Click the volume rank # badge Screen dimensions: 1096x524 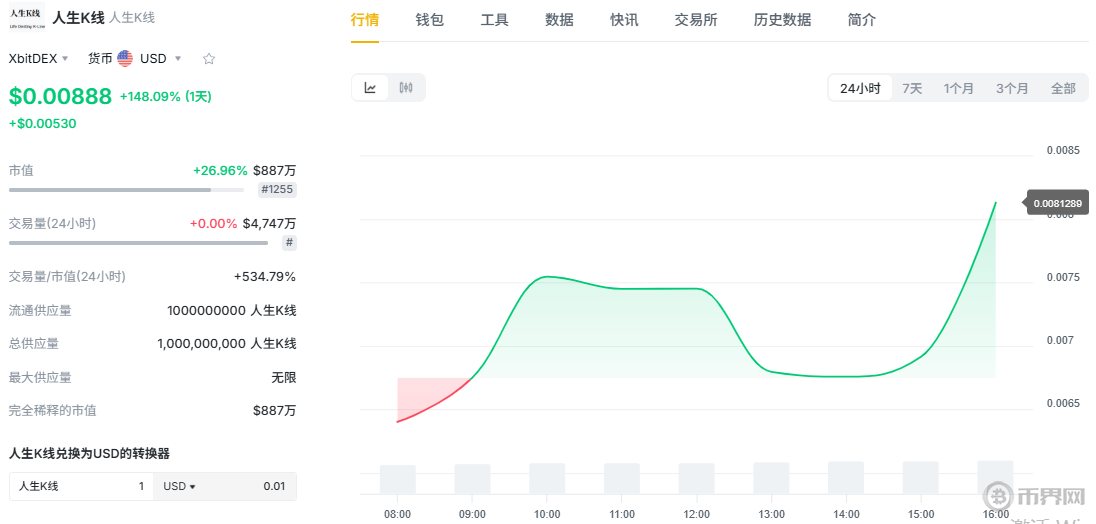(x=289, y=242)
